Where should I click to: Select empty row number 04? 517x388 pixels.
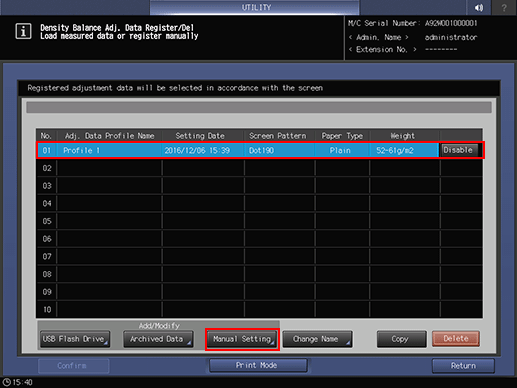pyautogui.click(x=259, y=203)
